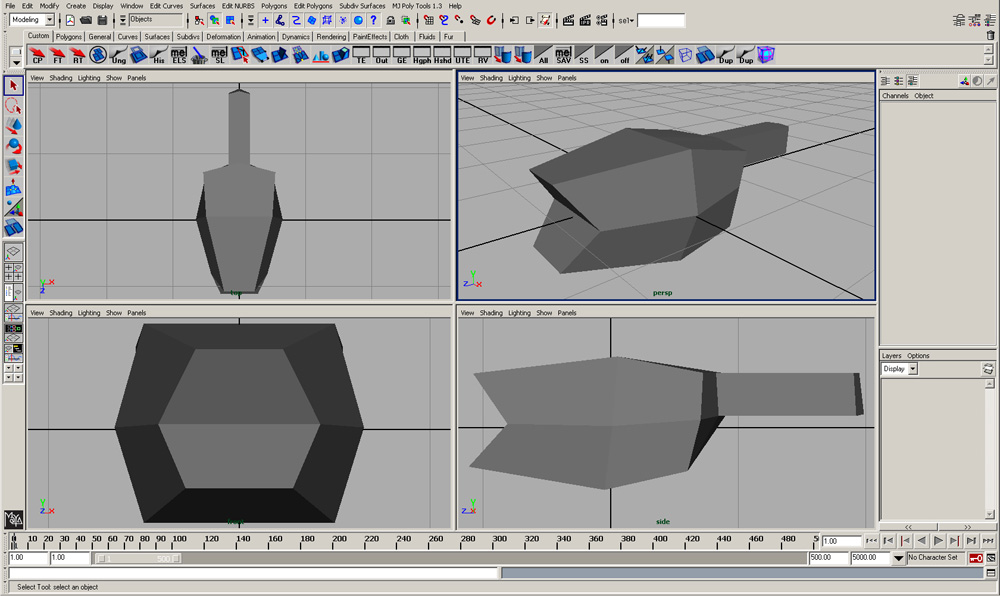Open the Layers menu in layer editor
This screenshot has width=1000, height=596.
tap(892, 356)
